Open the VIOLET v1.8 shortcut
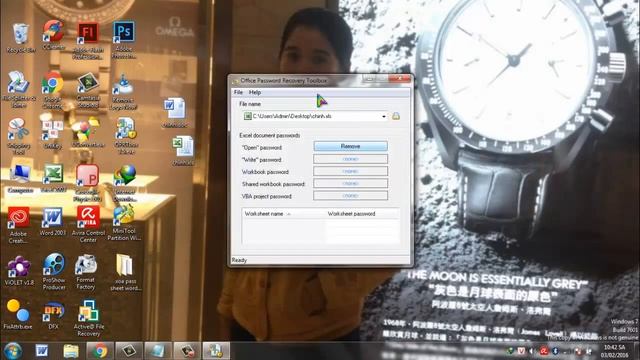 click(x=19, y=270)
